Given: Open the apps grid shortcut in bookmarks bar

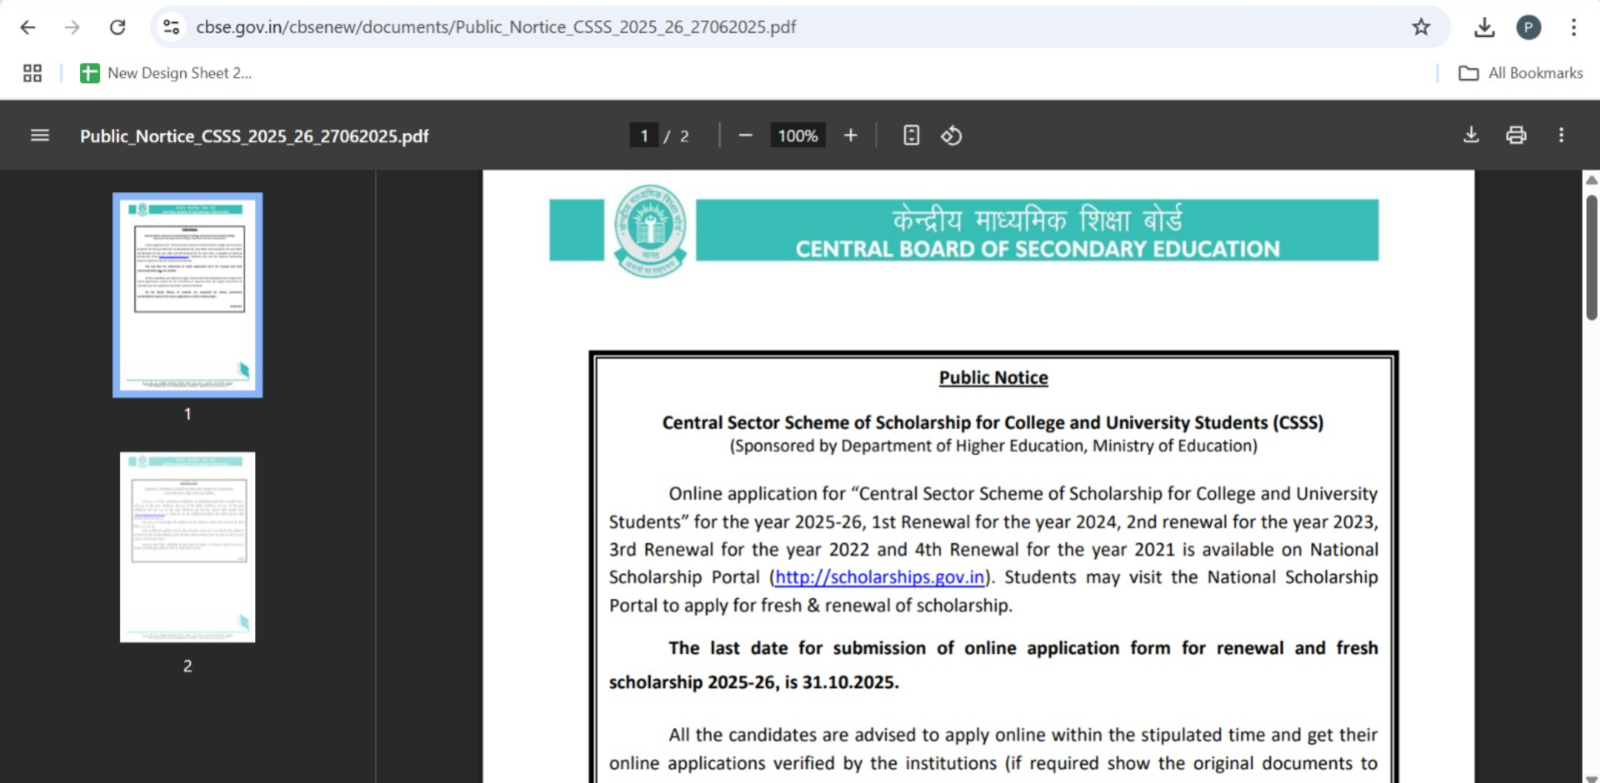Looking at the screenshot, I should pyautogui.click(x=32, y=73).
